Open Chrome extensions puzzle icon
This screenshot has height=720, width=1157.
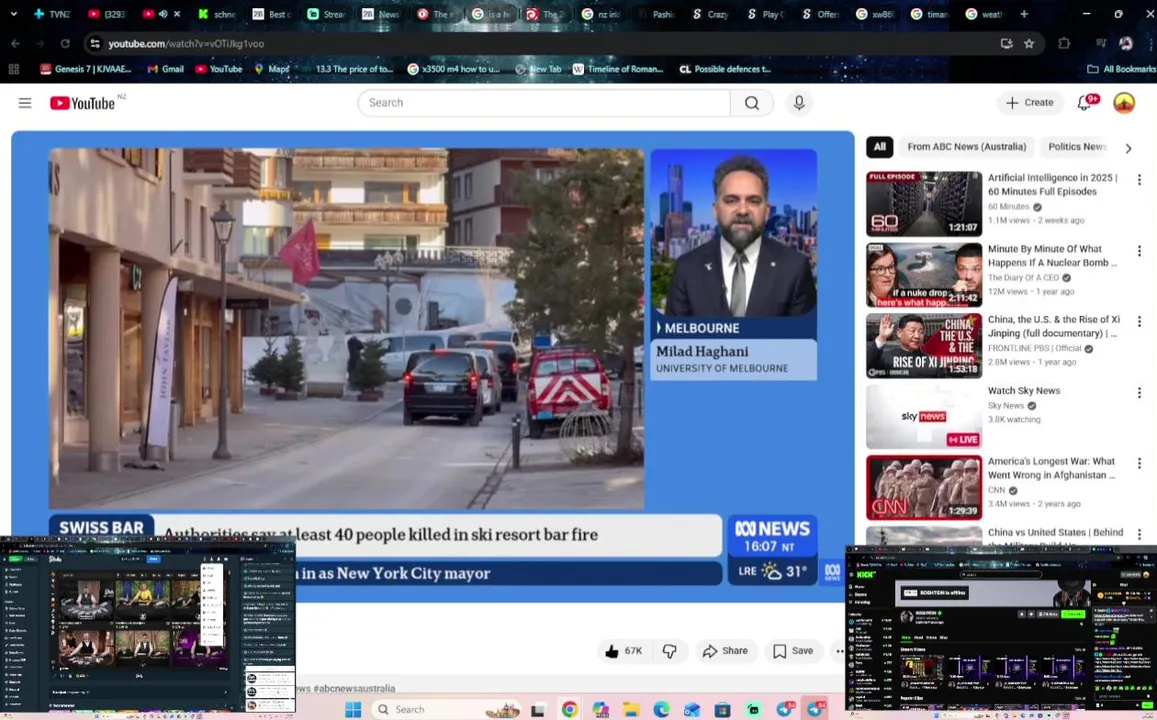coord(1063,44)
